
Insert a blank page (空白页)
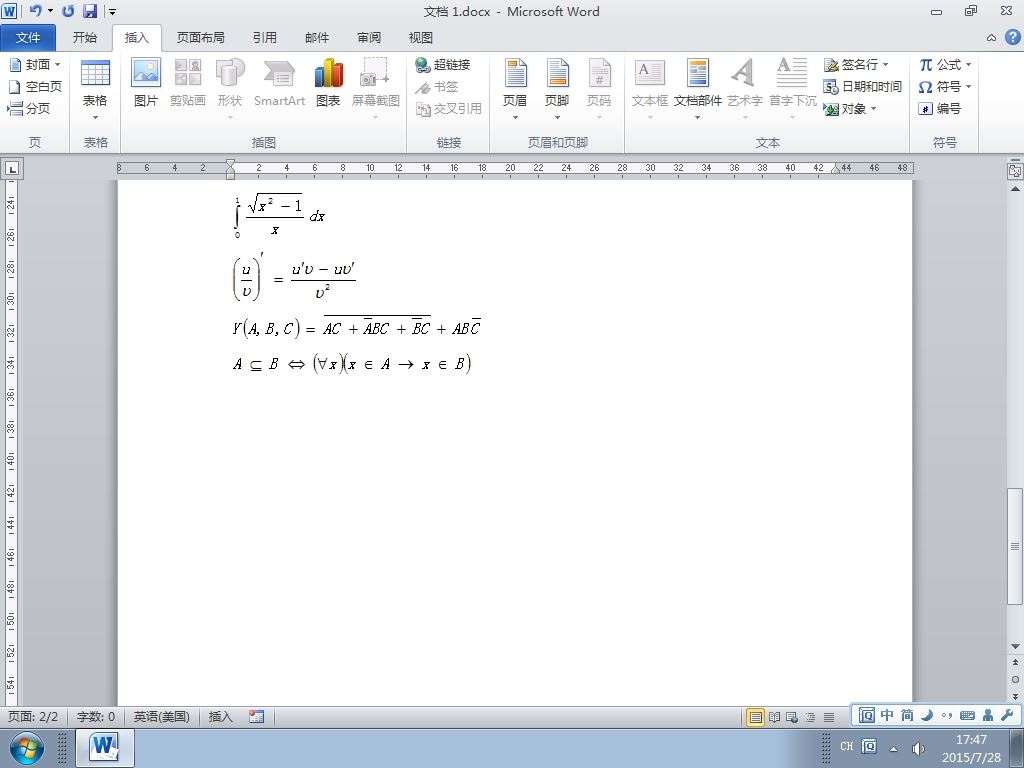point(35,86)
